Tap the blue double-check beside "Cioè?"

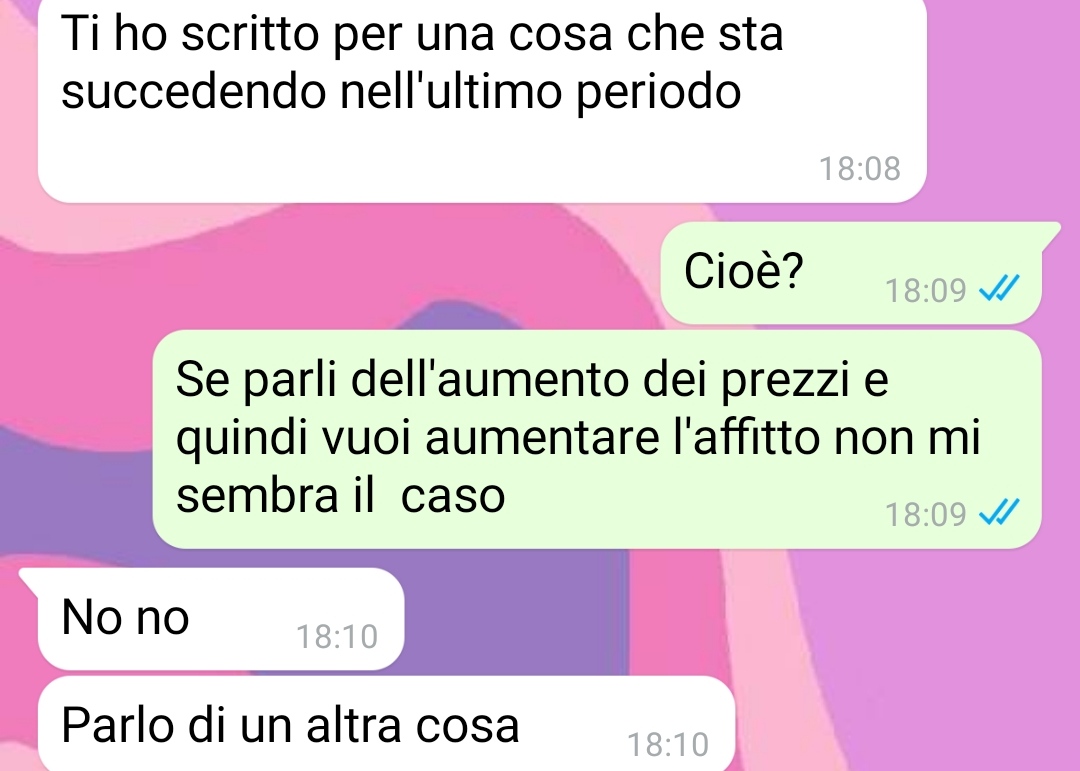(999, 289)
